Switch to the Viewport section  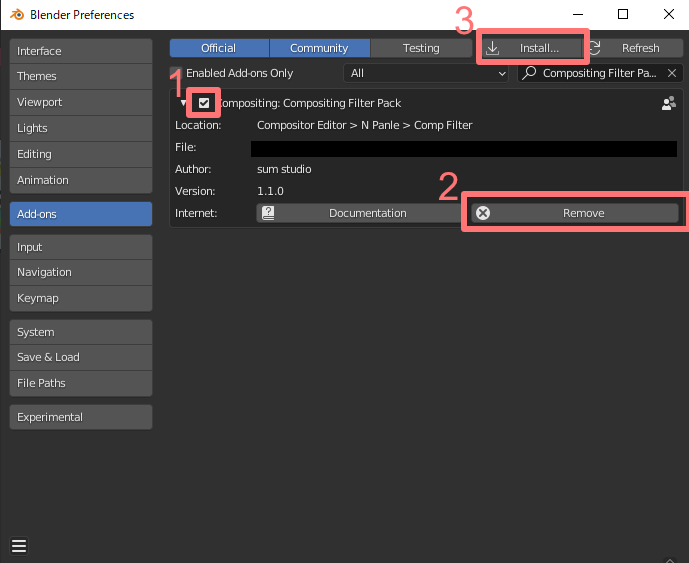pyautogui.click(x=81, y=102)
